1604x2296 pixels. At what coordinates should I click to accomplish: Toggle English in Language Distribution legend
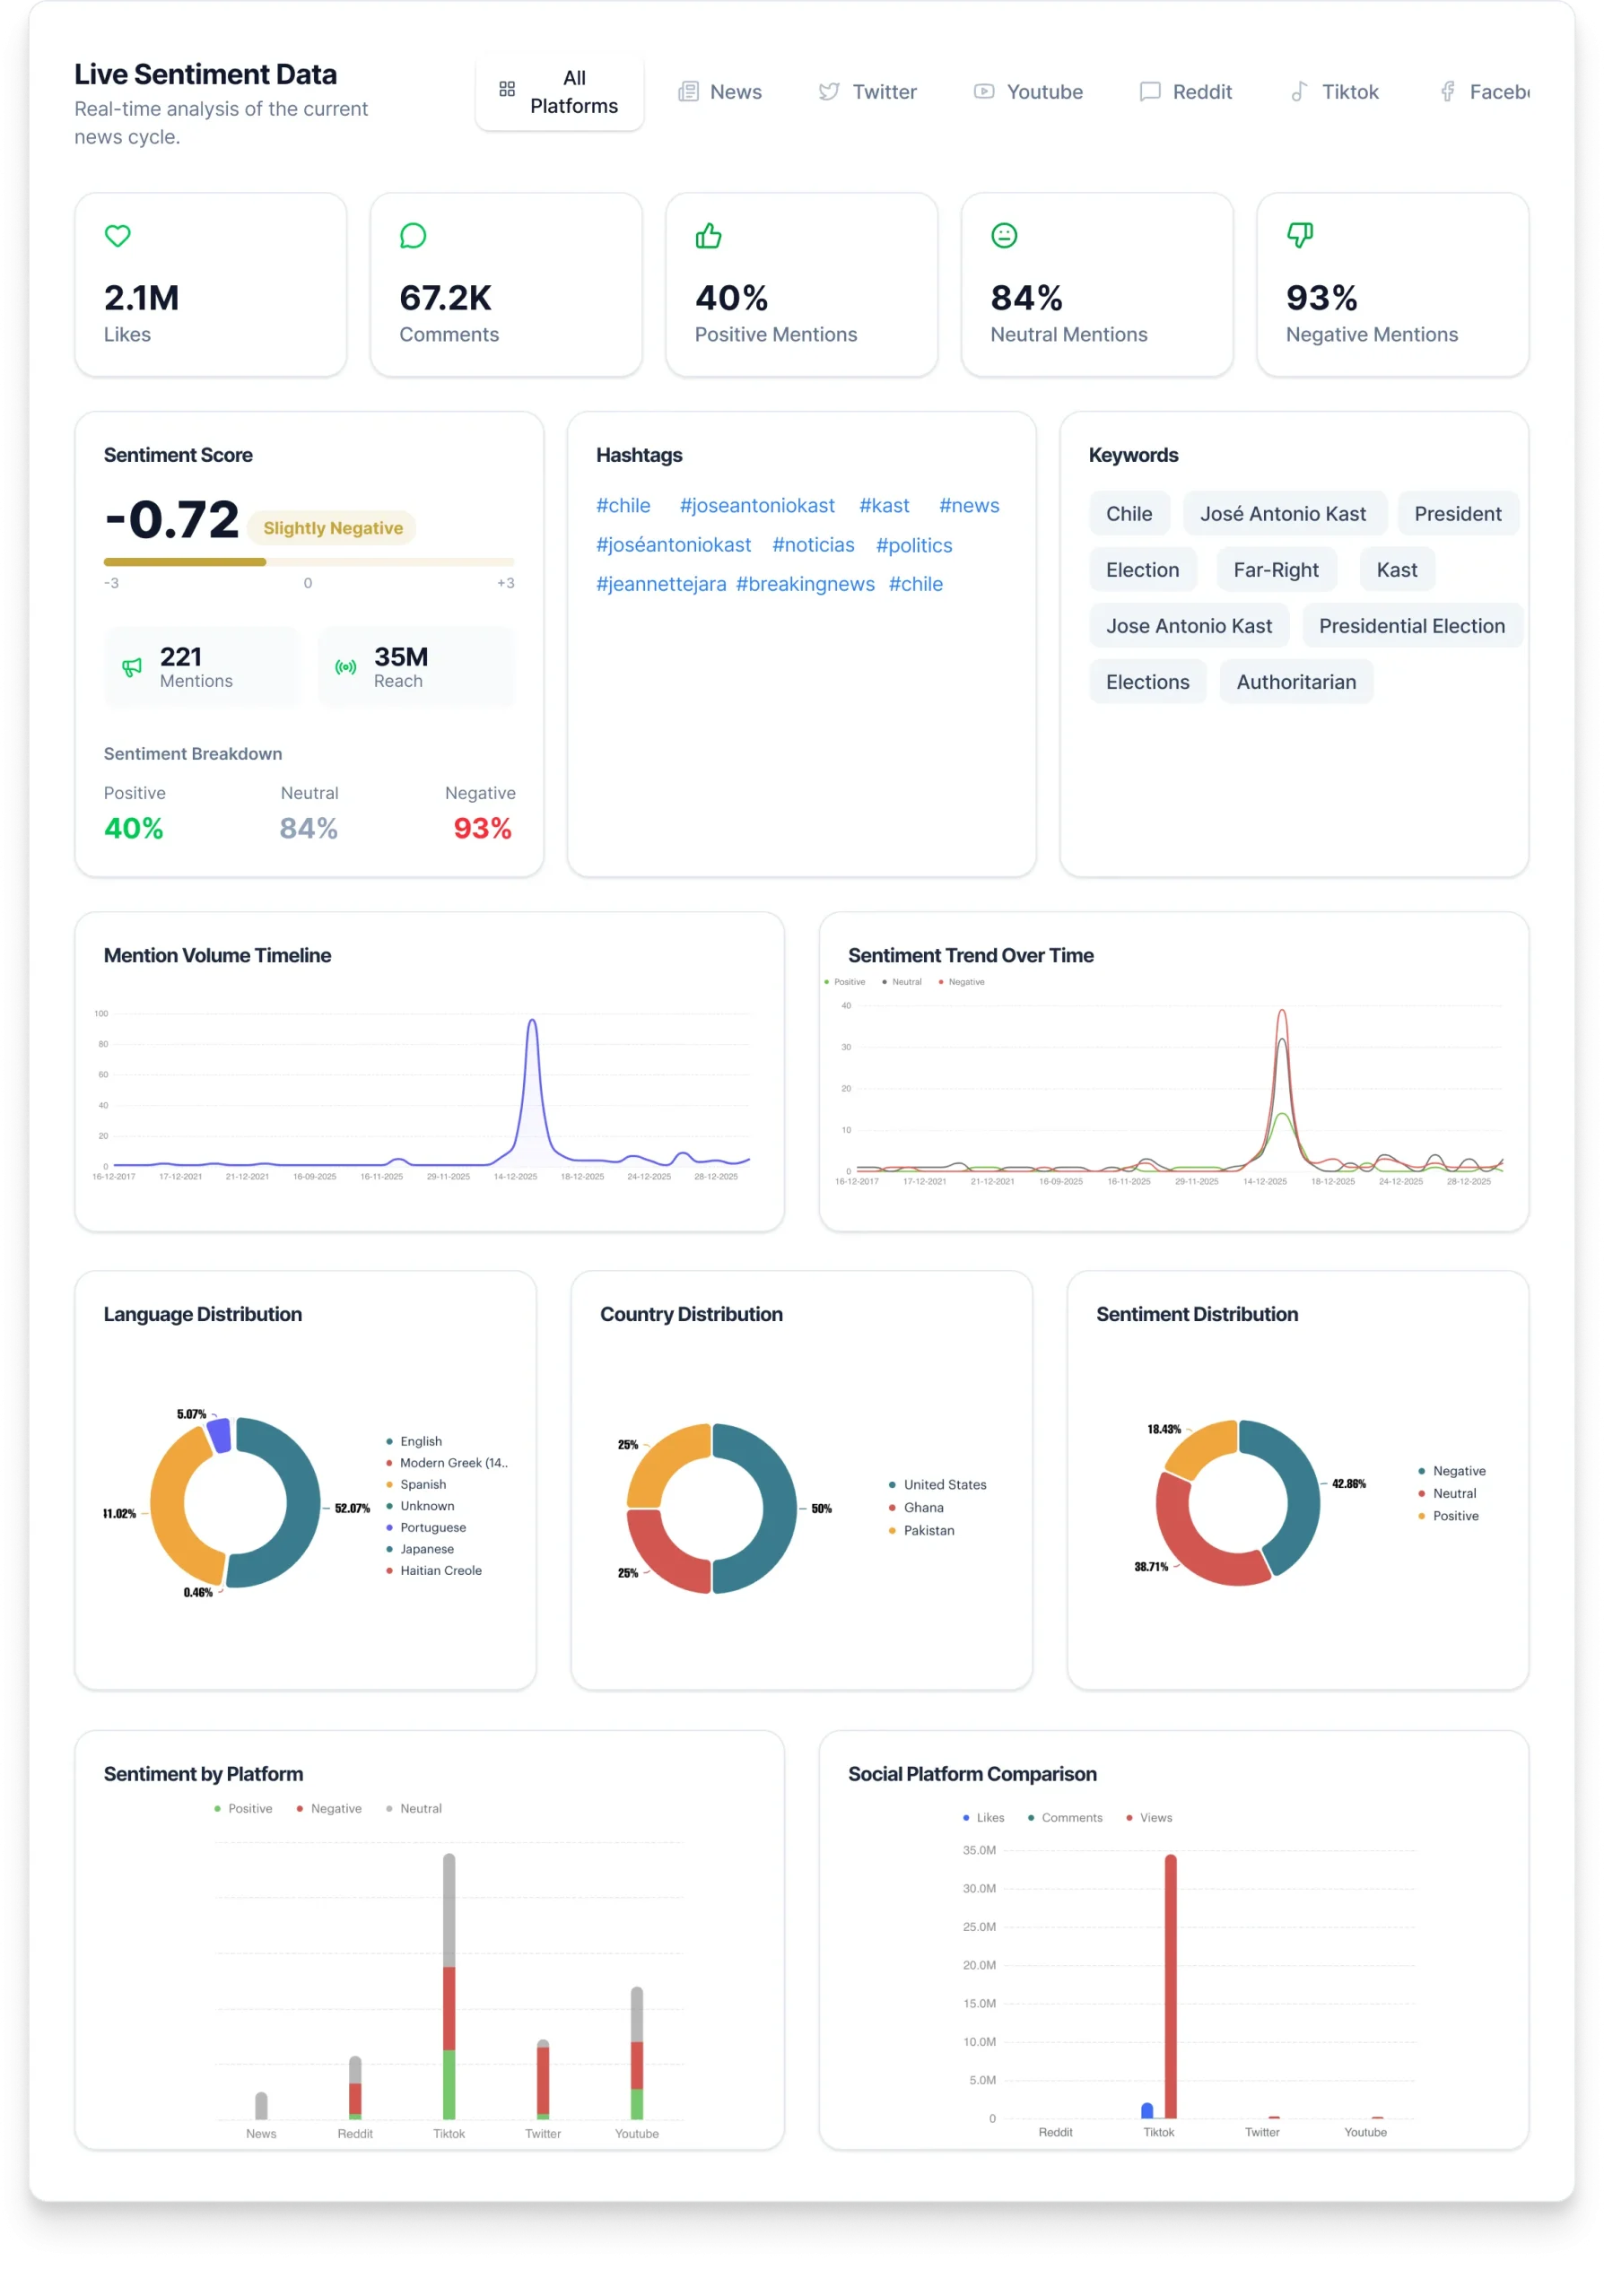point(415,1441)
